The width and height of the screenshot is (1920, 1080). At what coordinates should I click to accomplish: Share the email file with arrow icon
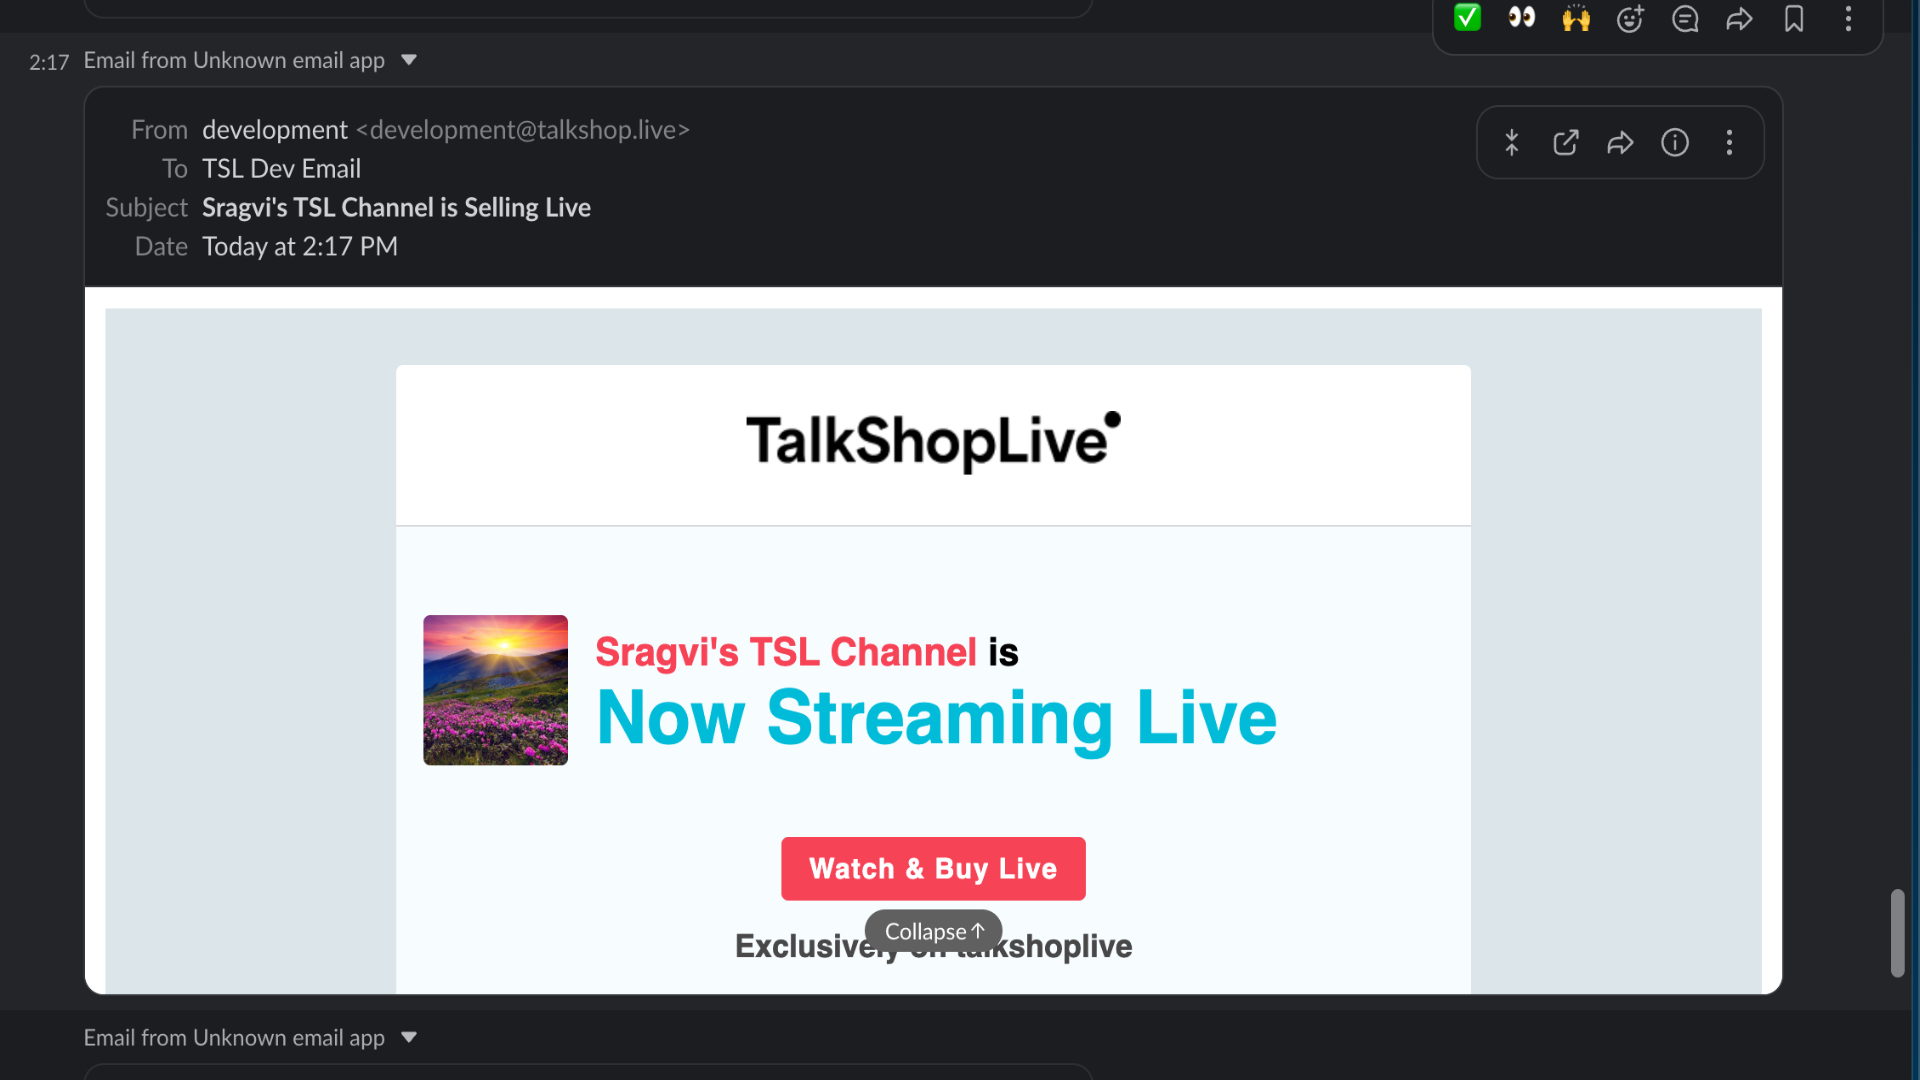coord(1621,142)
